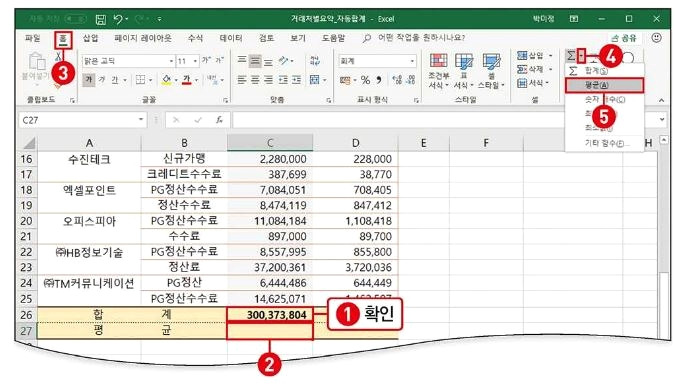
Task: Apply accounting number format icon
Action: [345, 80]
